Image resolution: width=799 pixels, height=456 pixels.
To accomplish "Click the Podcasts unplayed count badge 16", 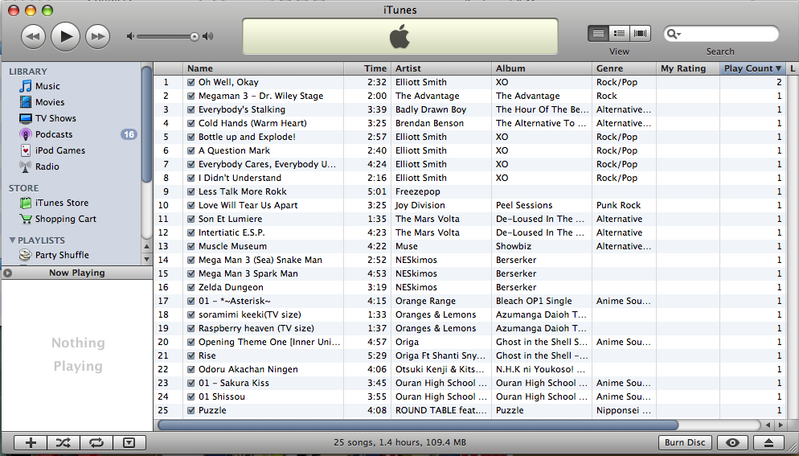I will click(x=128, y=135).
